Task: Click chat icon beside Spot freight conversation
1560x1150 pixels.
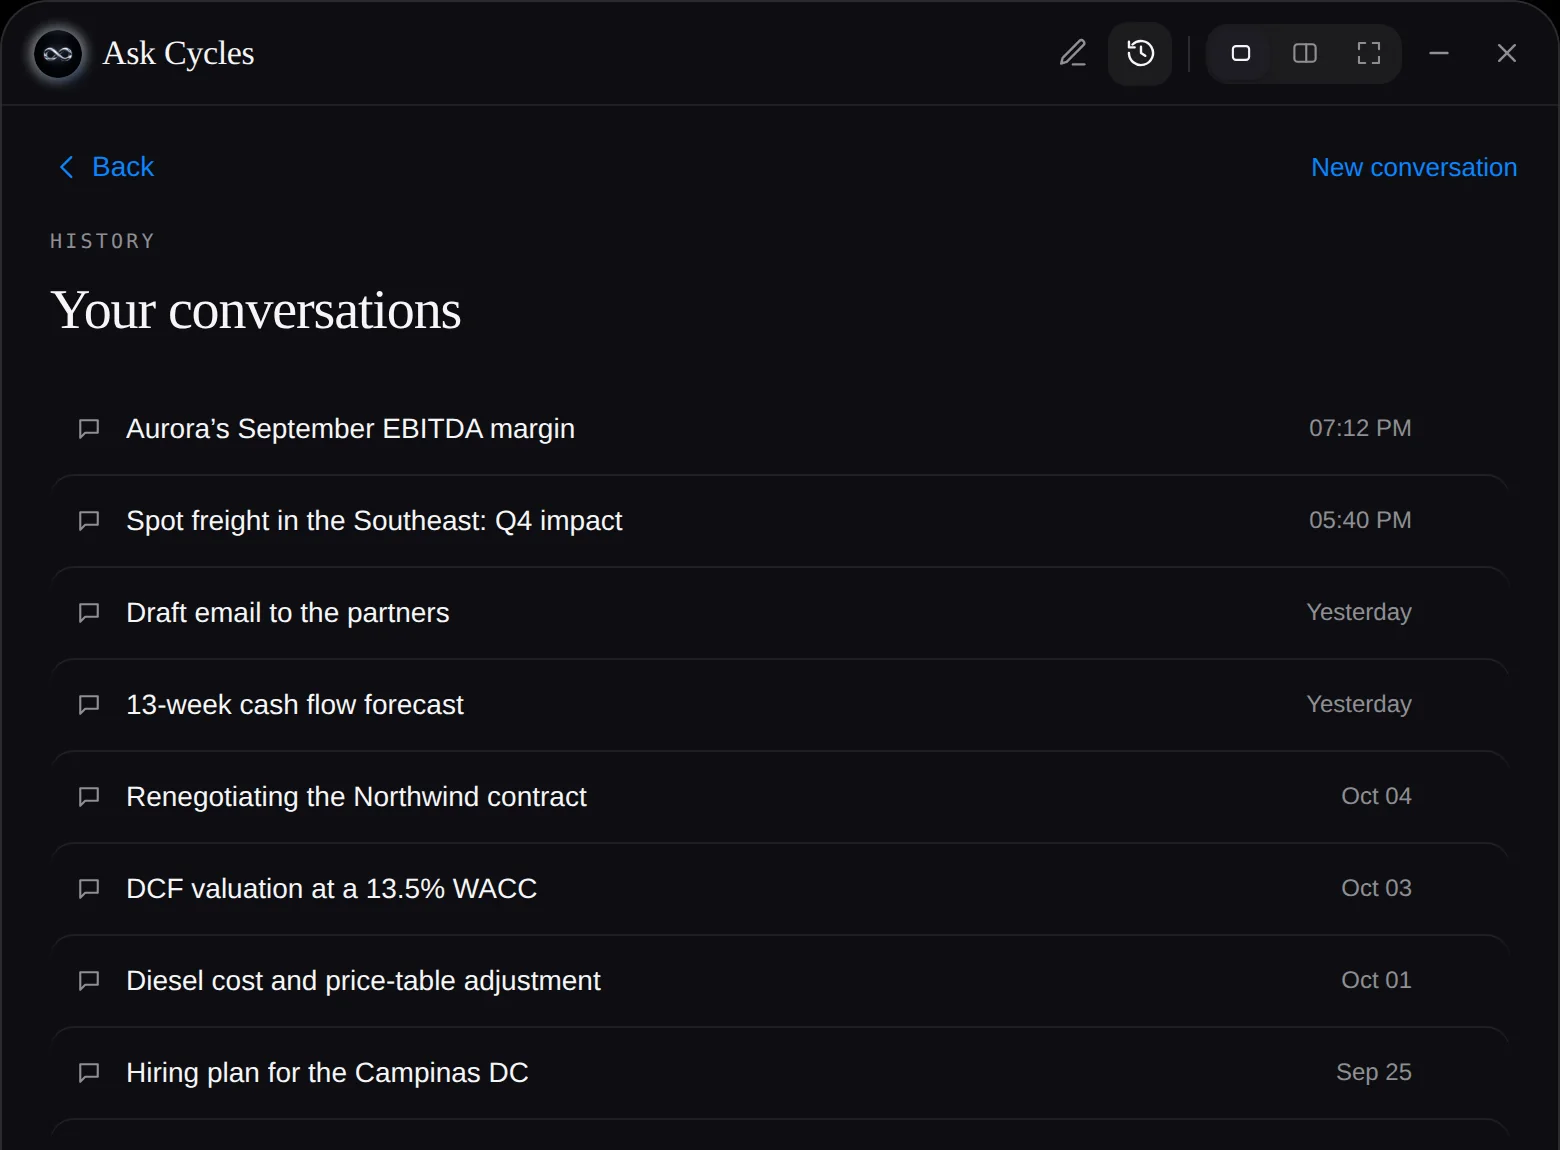Action: pyautogui.click(x=89, y=521)
